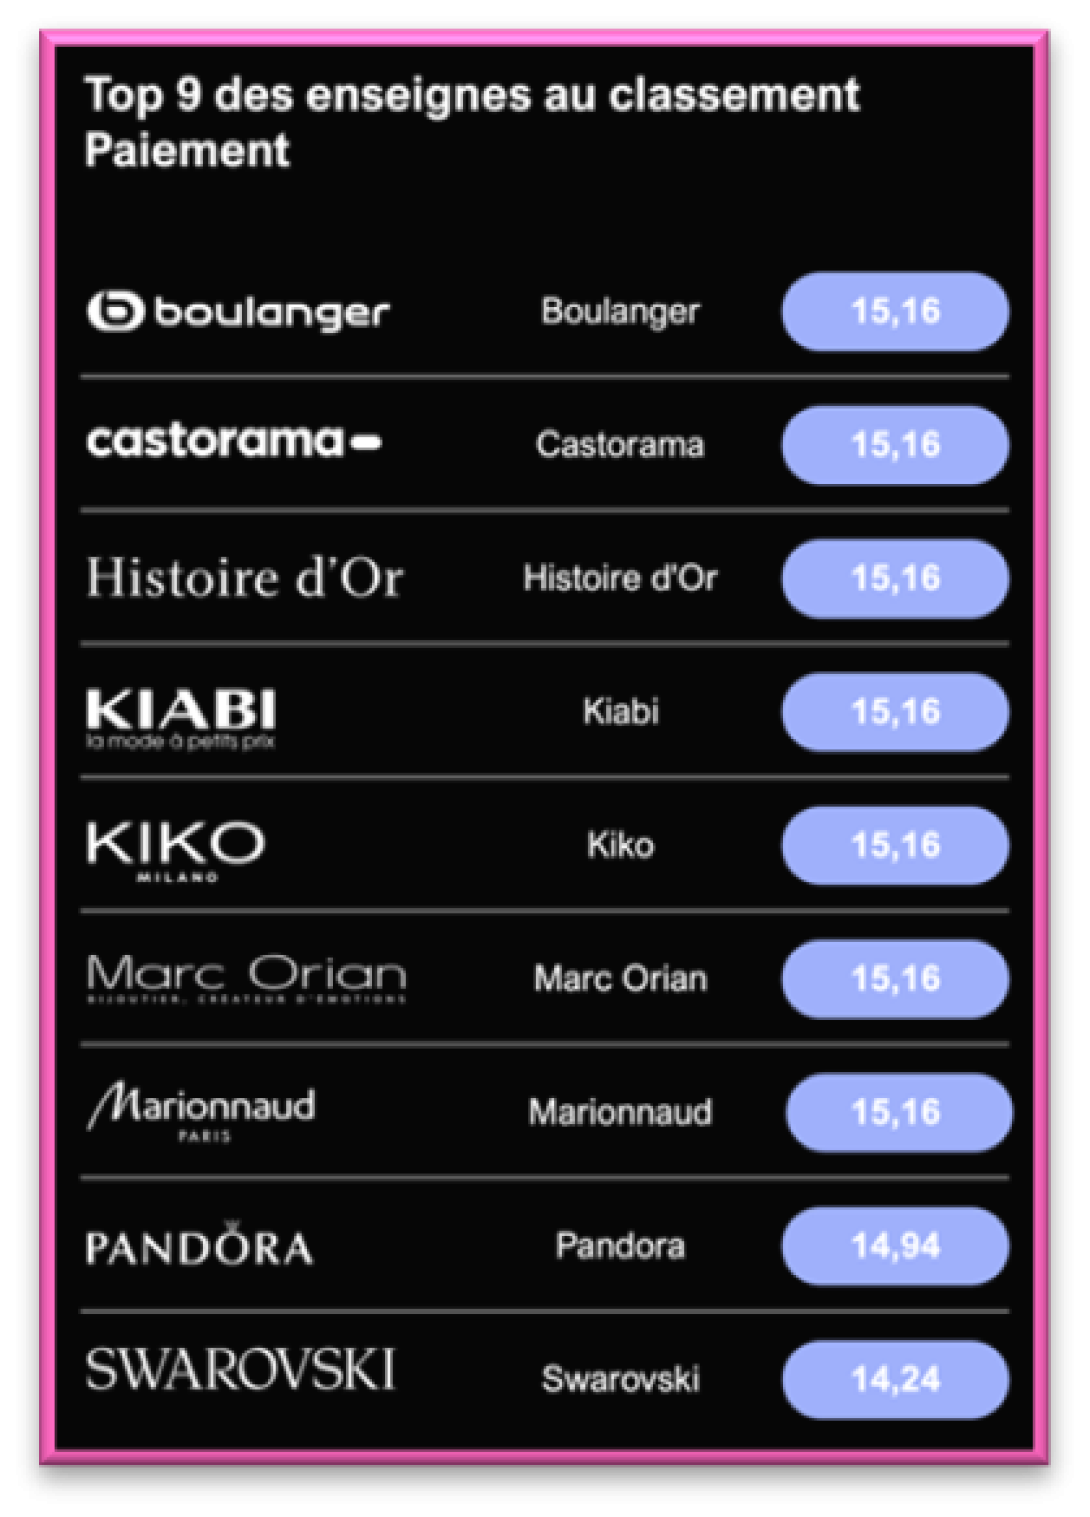The height and width of the screenshot is (1517, 1090).
Task: Select the Histoire d'Or text label
Action: click(620, 578)
